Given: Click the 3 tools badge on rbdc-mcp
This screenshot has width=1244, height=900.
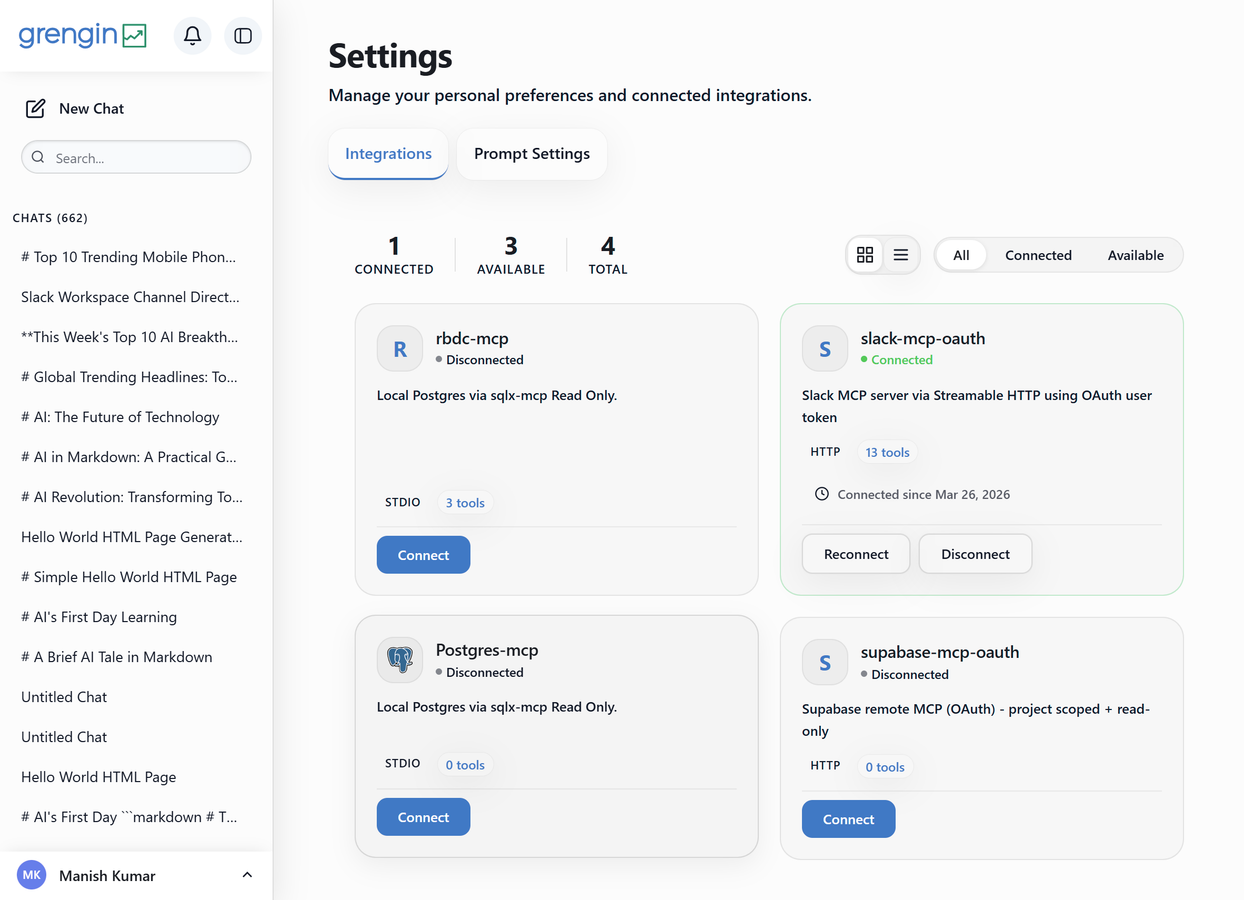Looking at the screenshot, I should pyautogui.click(x=465, y=503).
